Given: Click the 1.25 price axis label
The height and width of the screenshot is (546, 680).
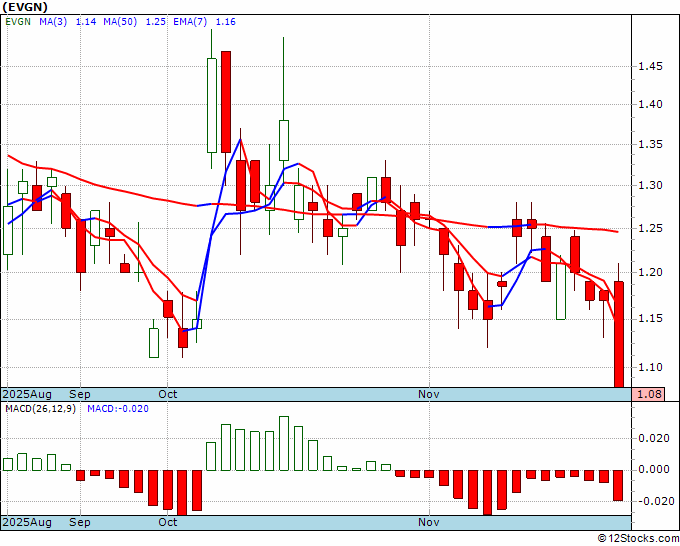Looking at the screenshot, I should (x=650, y=228).
